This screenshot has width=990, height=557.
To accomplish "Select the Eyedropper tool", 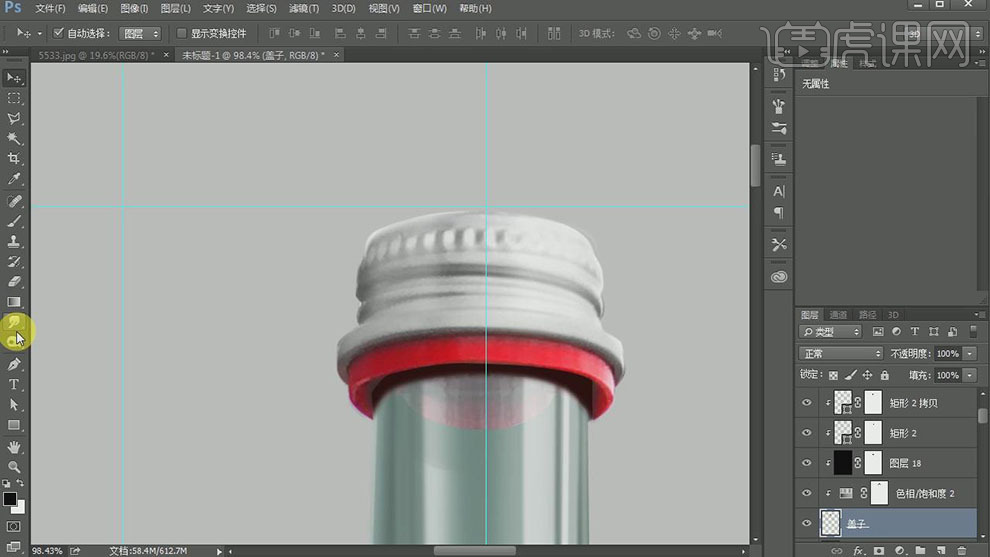I will coord(14,179).
